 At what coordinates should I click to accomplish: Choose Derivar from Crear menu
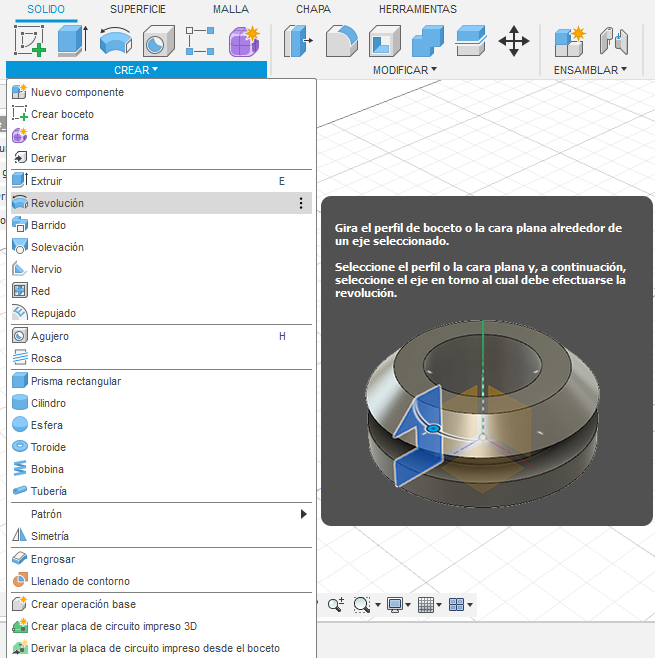tap(161, 158)
